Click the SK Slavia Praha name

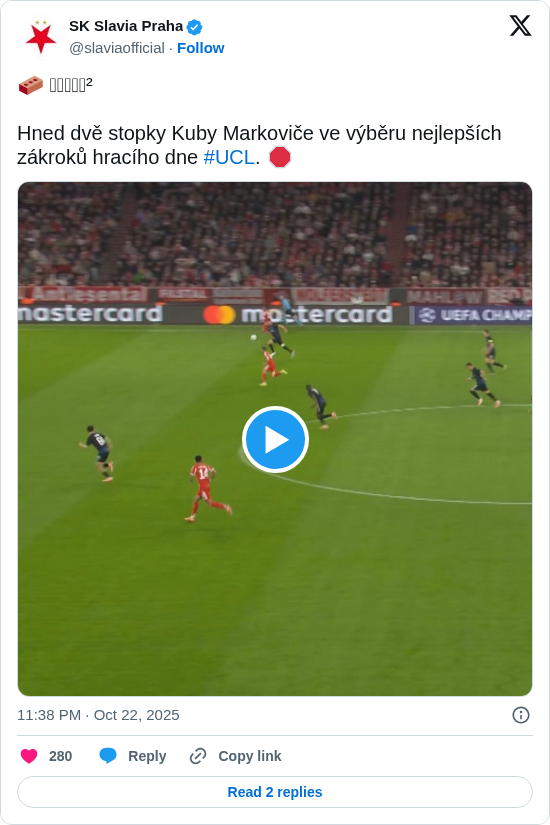tap(126, 26)
